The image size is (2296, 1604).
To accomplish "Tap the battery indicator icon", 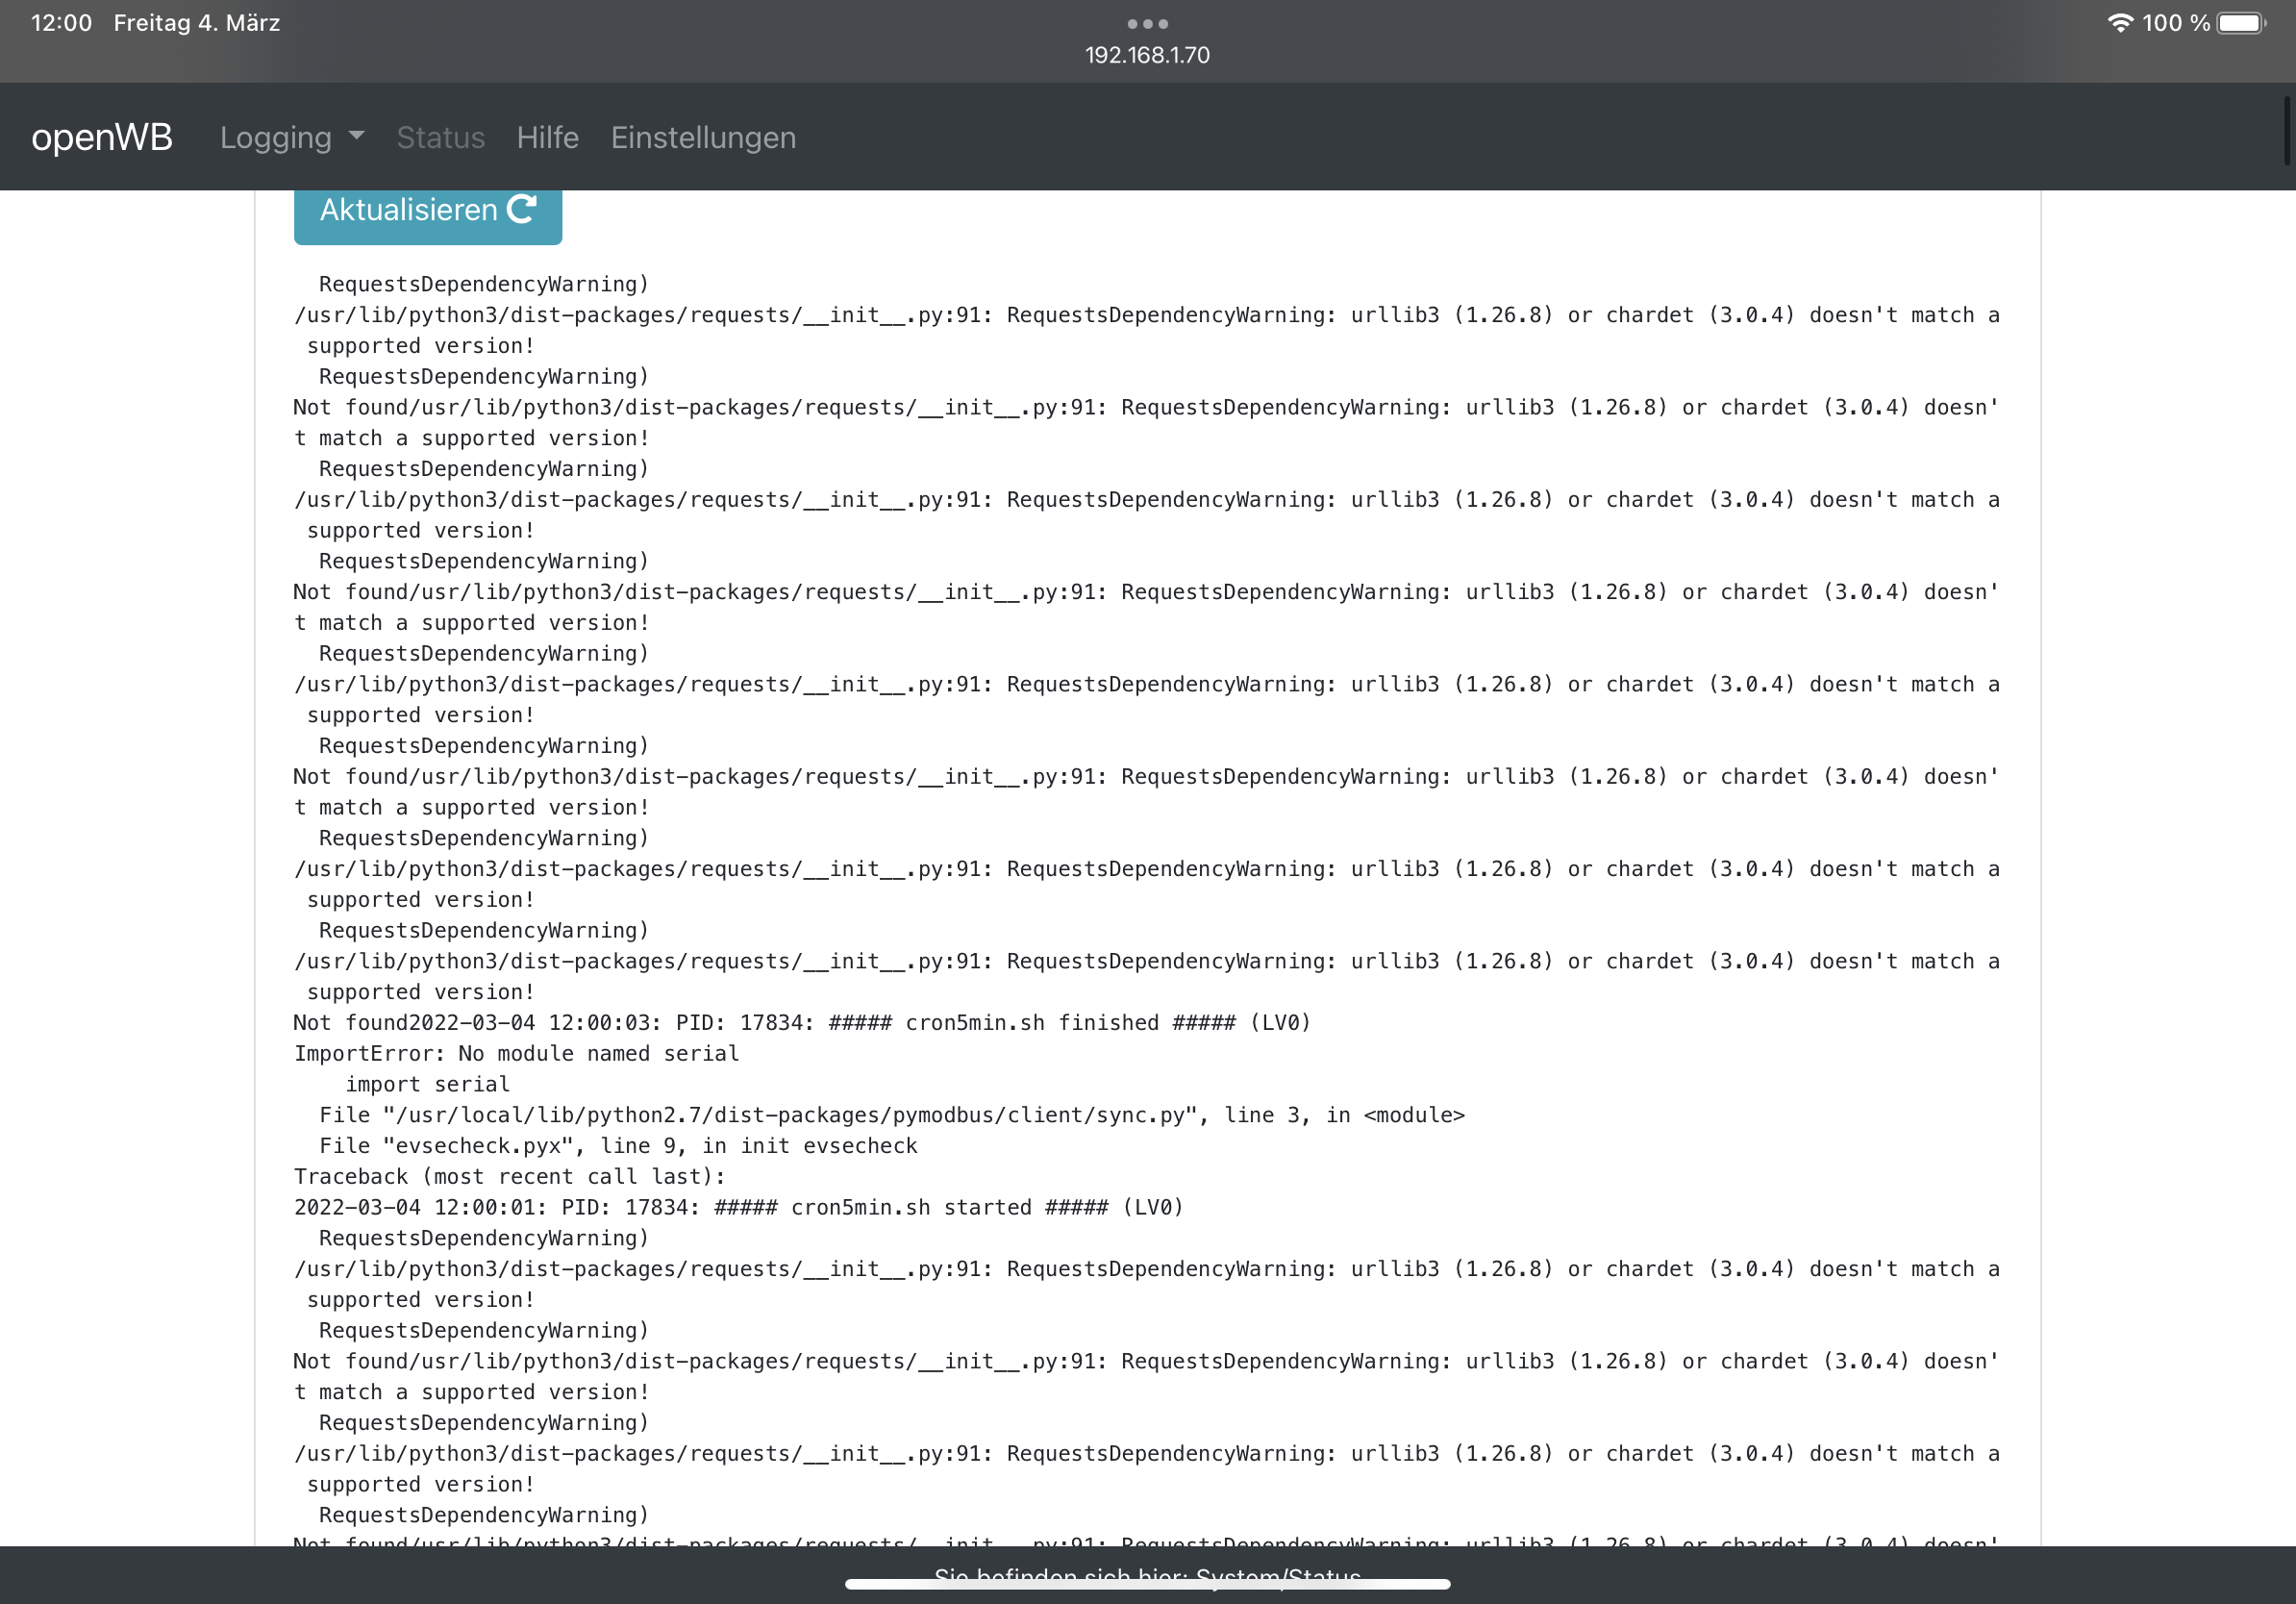I will (2241, 23).
